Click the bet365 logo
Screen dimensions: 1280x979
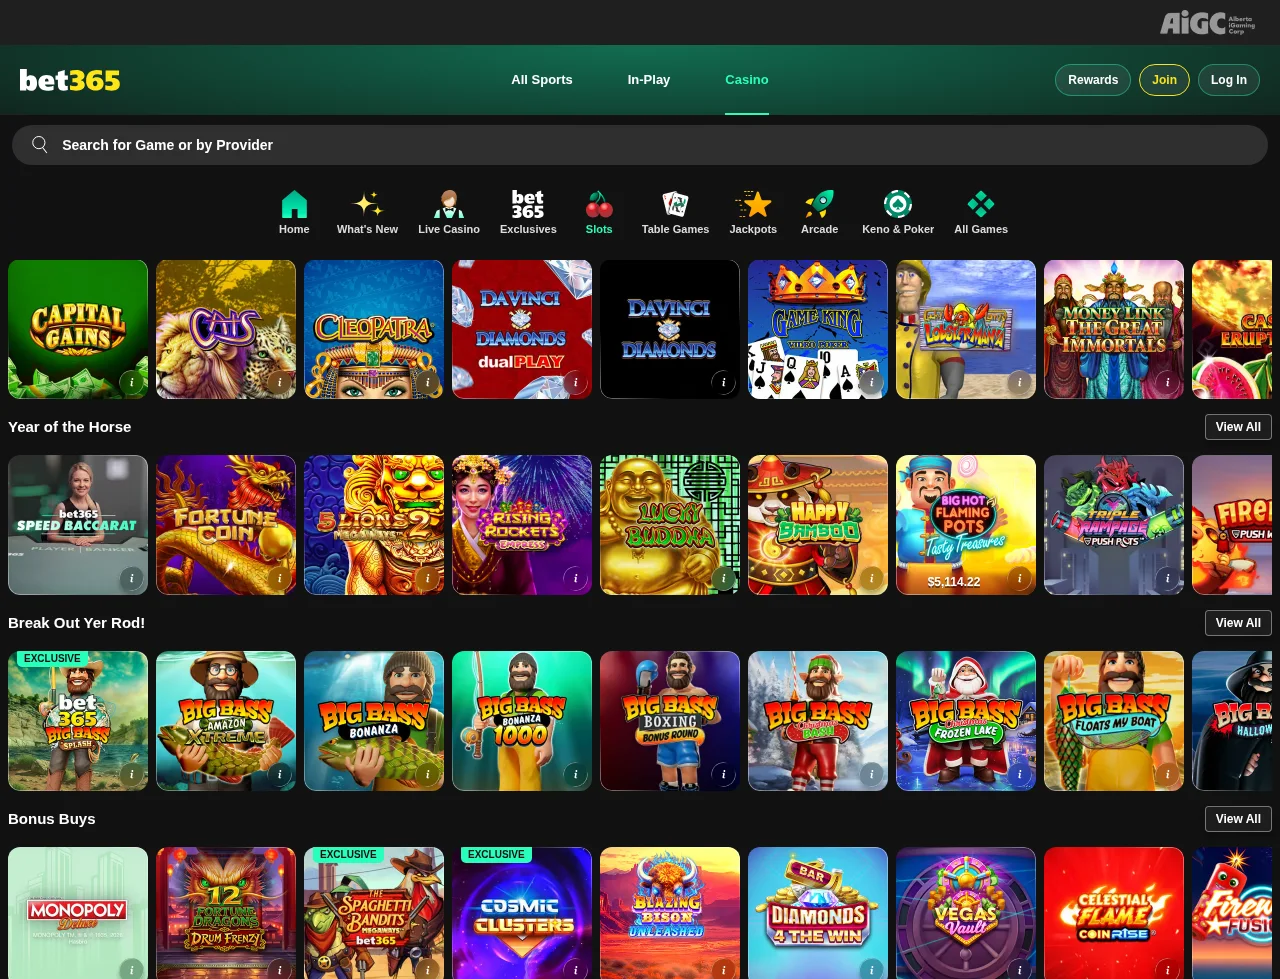(x=70, y=80)
